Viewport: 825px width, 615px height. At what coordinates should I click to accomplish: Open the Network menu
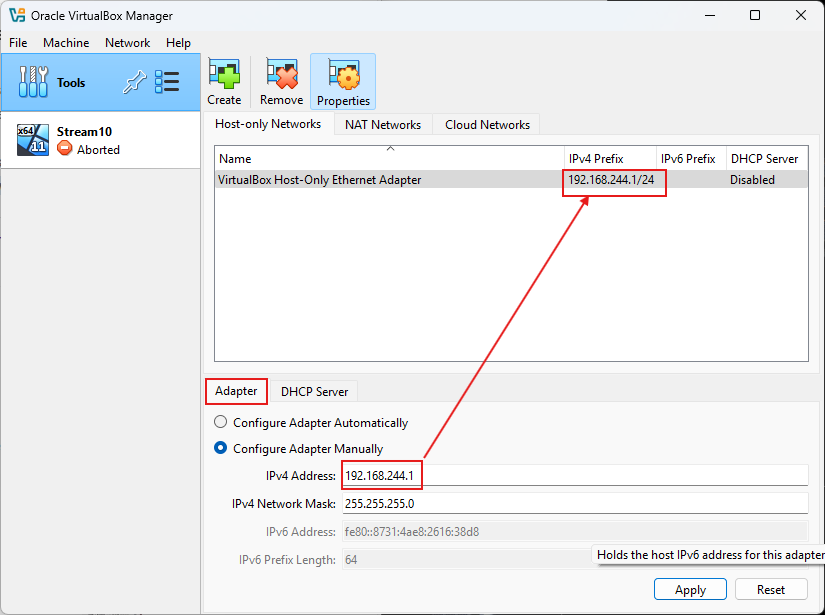tap(127, 43)
